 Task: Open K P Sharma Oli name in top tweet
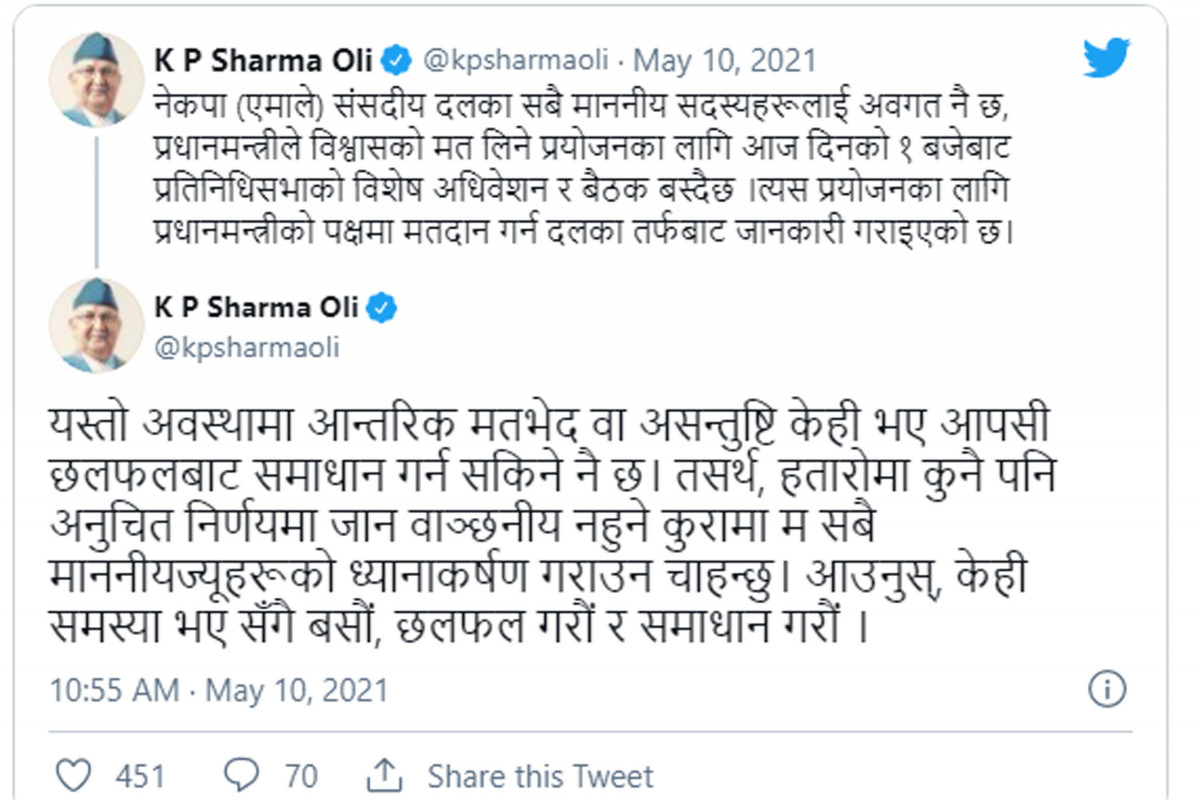coord(264,60)
